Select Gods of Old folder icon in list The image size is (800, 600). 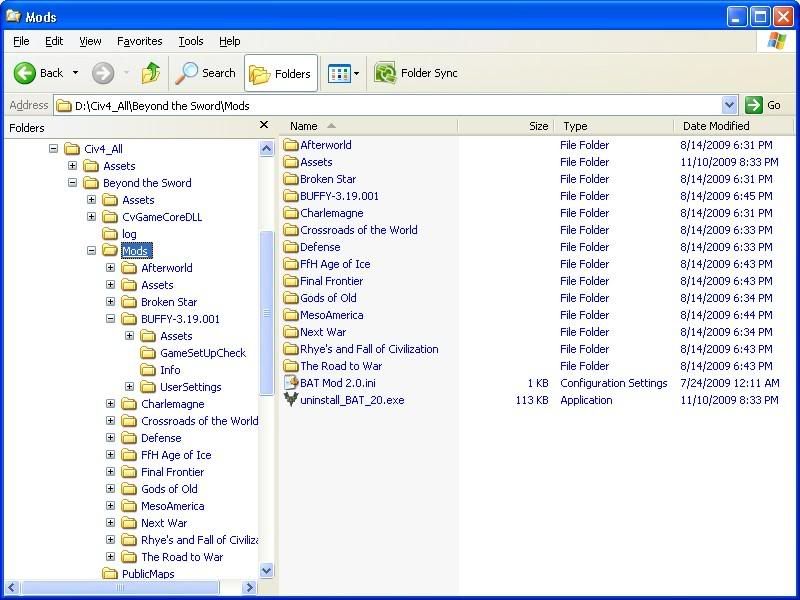pos(291,298)
